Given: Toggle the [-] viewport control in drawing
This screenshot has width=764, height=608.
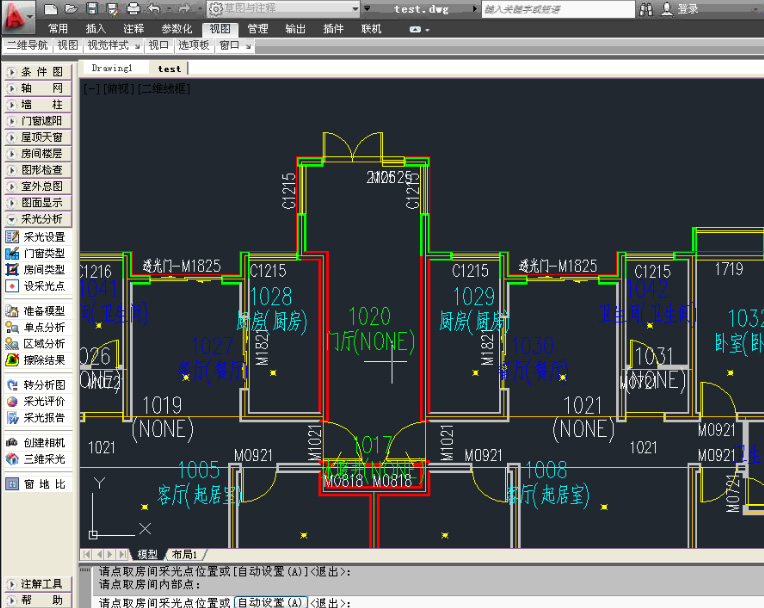Looking at the screenshot, I should coord(91,88).
